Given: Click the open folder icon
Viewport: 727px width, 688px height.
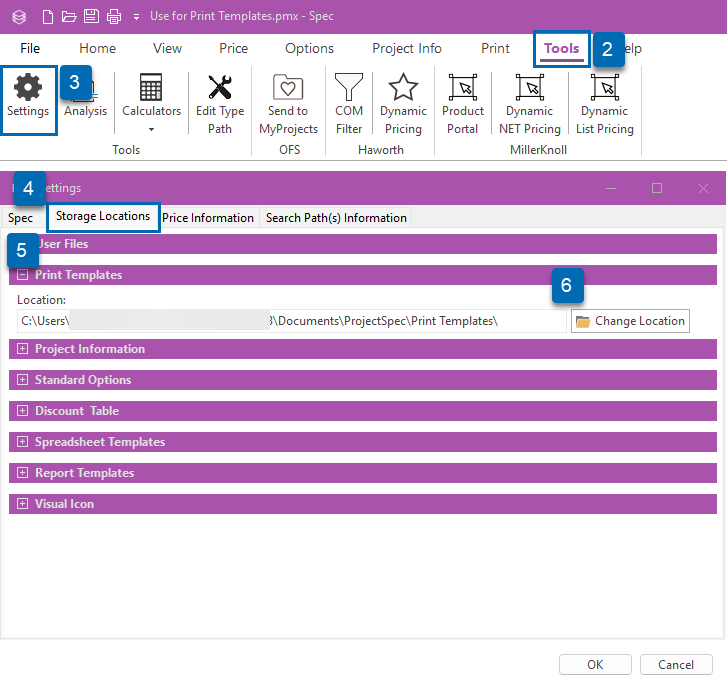Looking at the screenshot, I should pos(69,17).
